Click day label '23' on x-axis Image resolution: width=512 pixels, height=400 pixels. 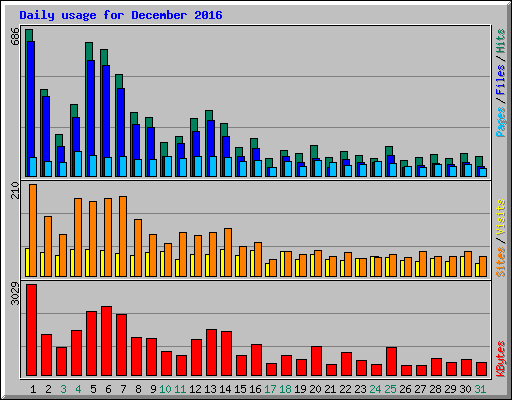pyautogui.click(x=360, y=389)
